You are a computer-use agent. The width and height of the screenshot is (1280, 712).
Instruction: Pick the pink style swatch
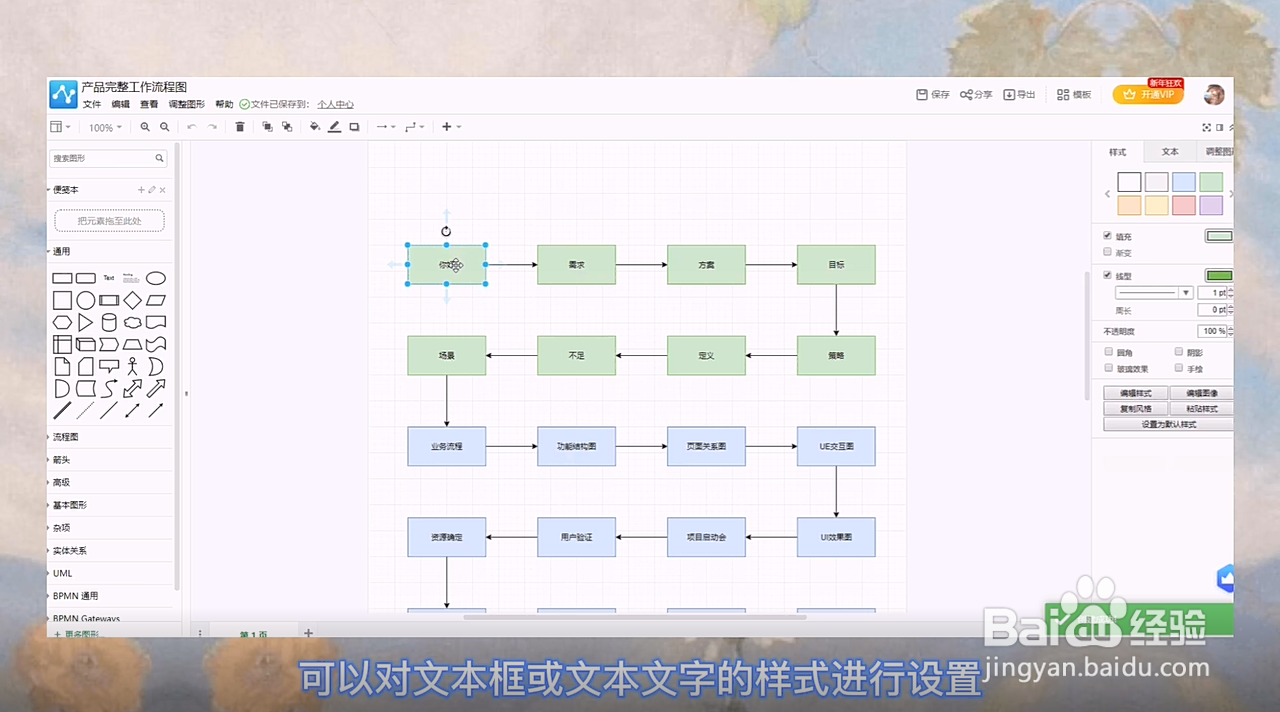point(1183,205)
